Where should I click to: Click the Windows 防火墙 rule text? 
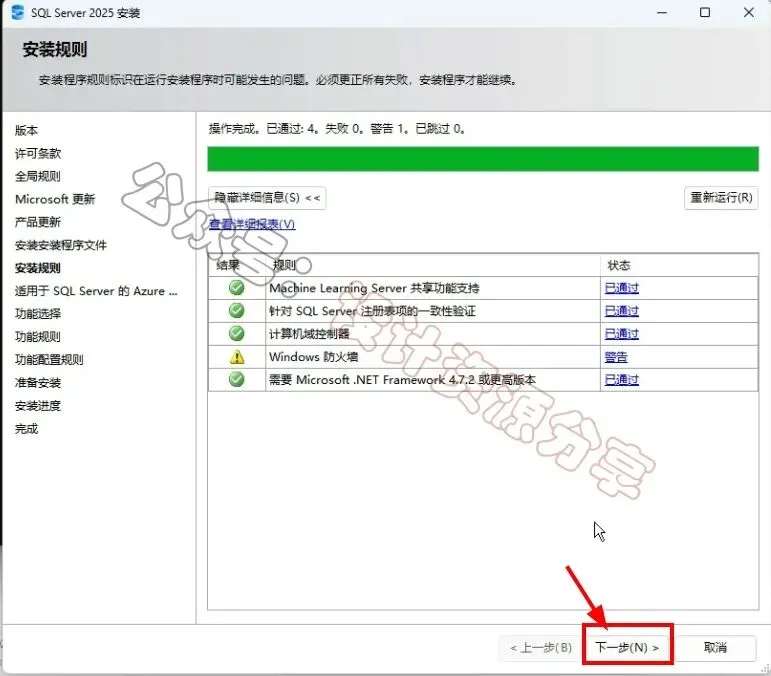coord(313,356)
